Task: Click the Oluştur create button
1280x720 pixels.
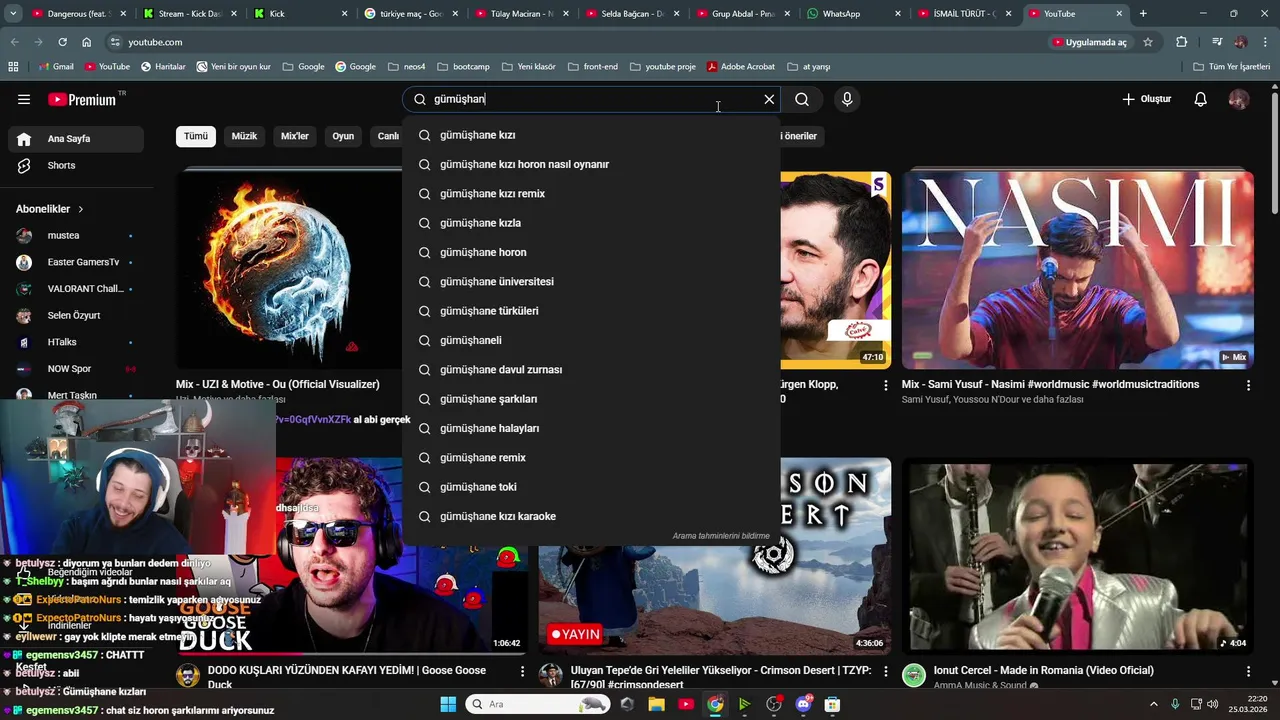Action: (1146, 99)
